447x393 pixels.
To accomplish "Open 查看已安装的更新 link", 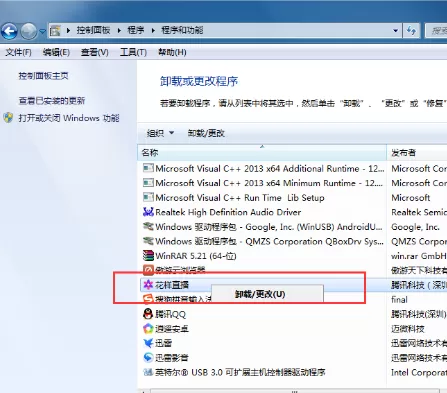I will pyautogui.click(x=52, y=101).
